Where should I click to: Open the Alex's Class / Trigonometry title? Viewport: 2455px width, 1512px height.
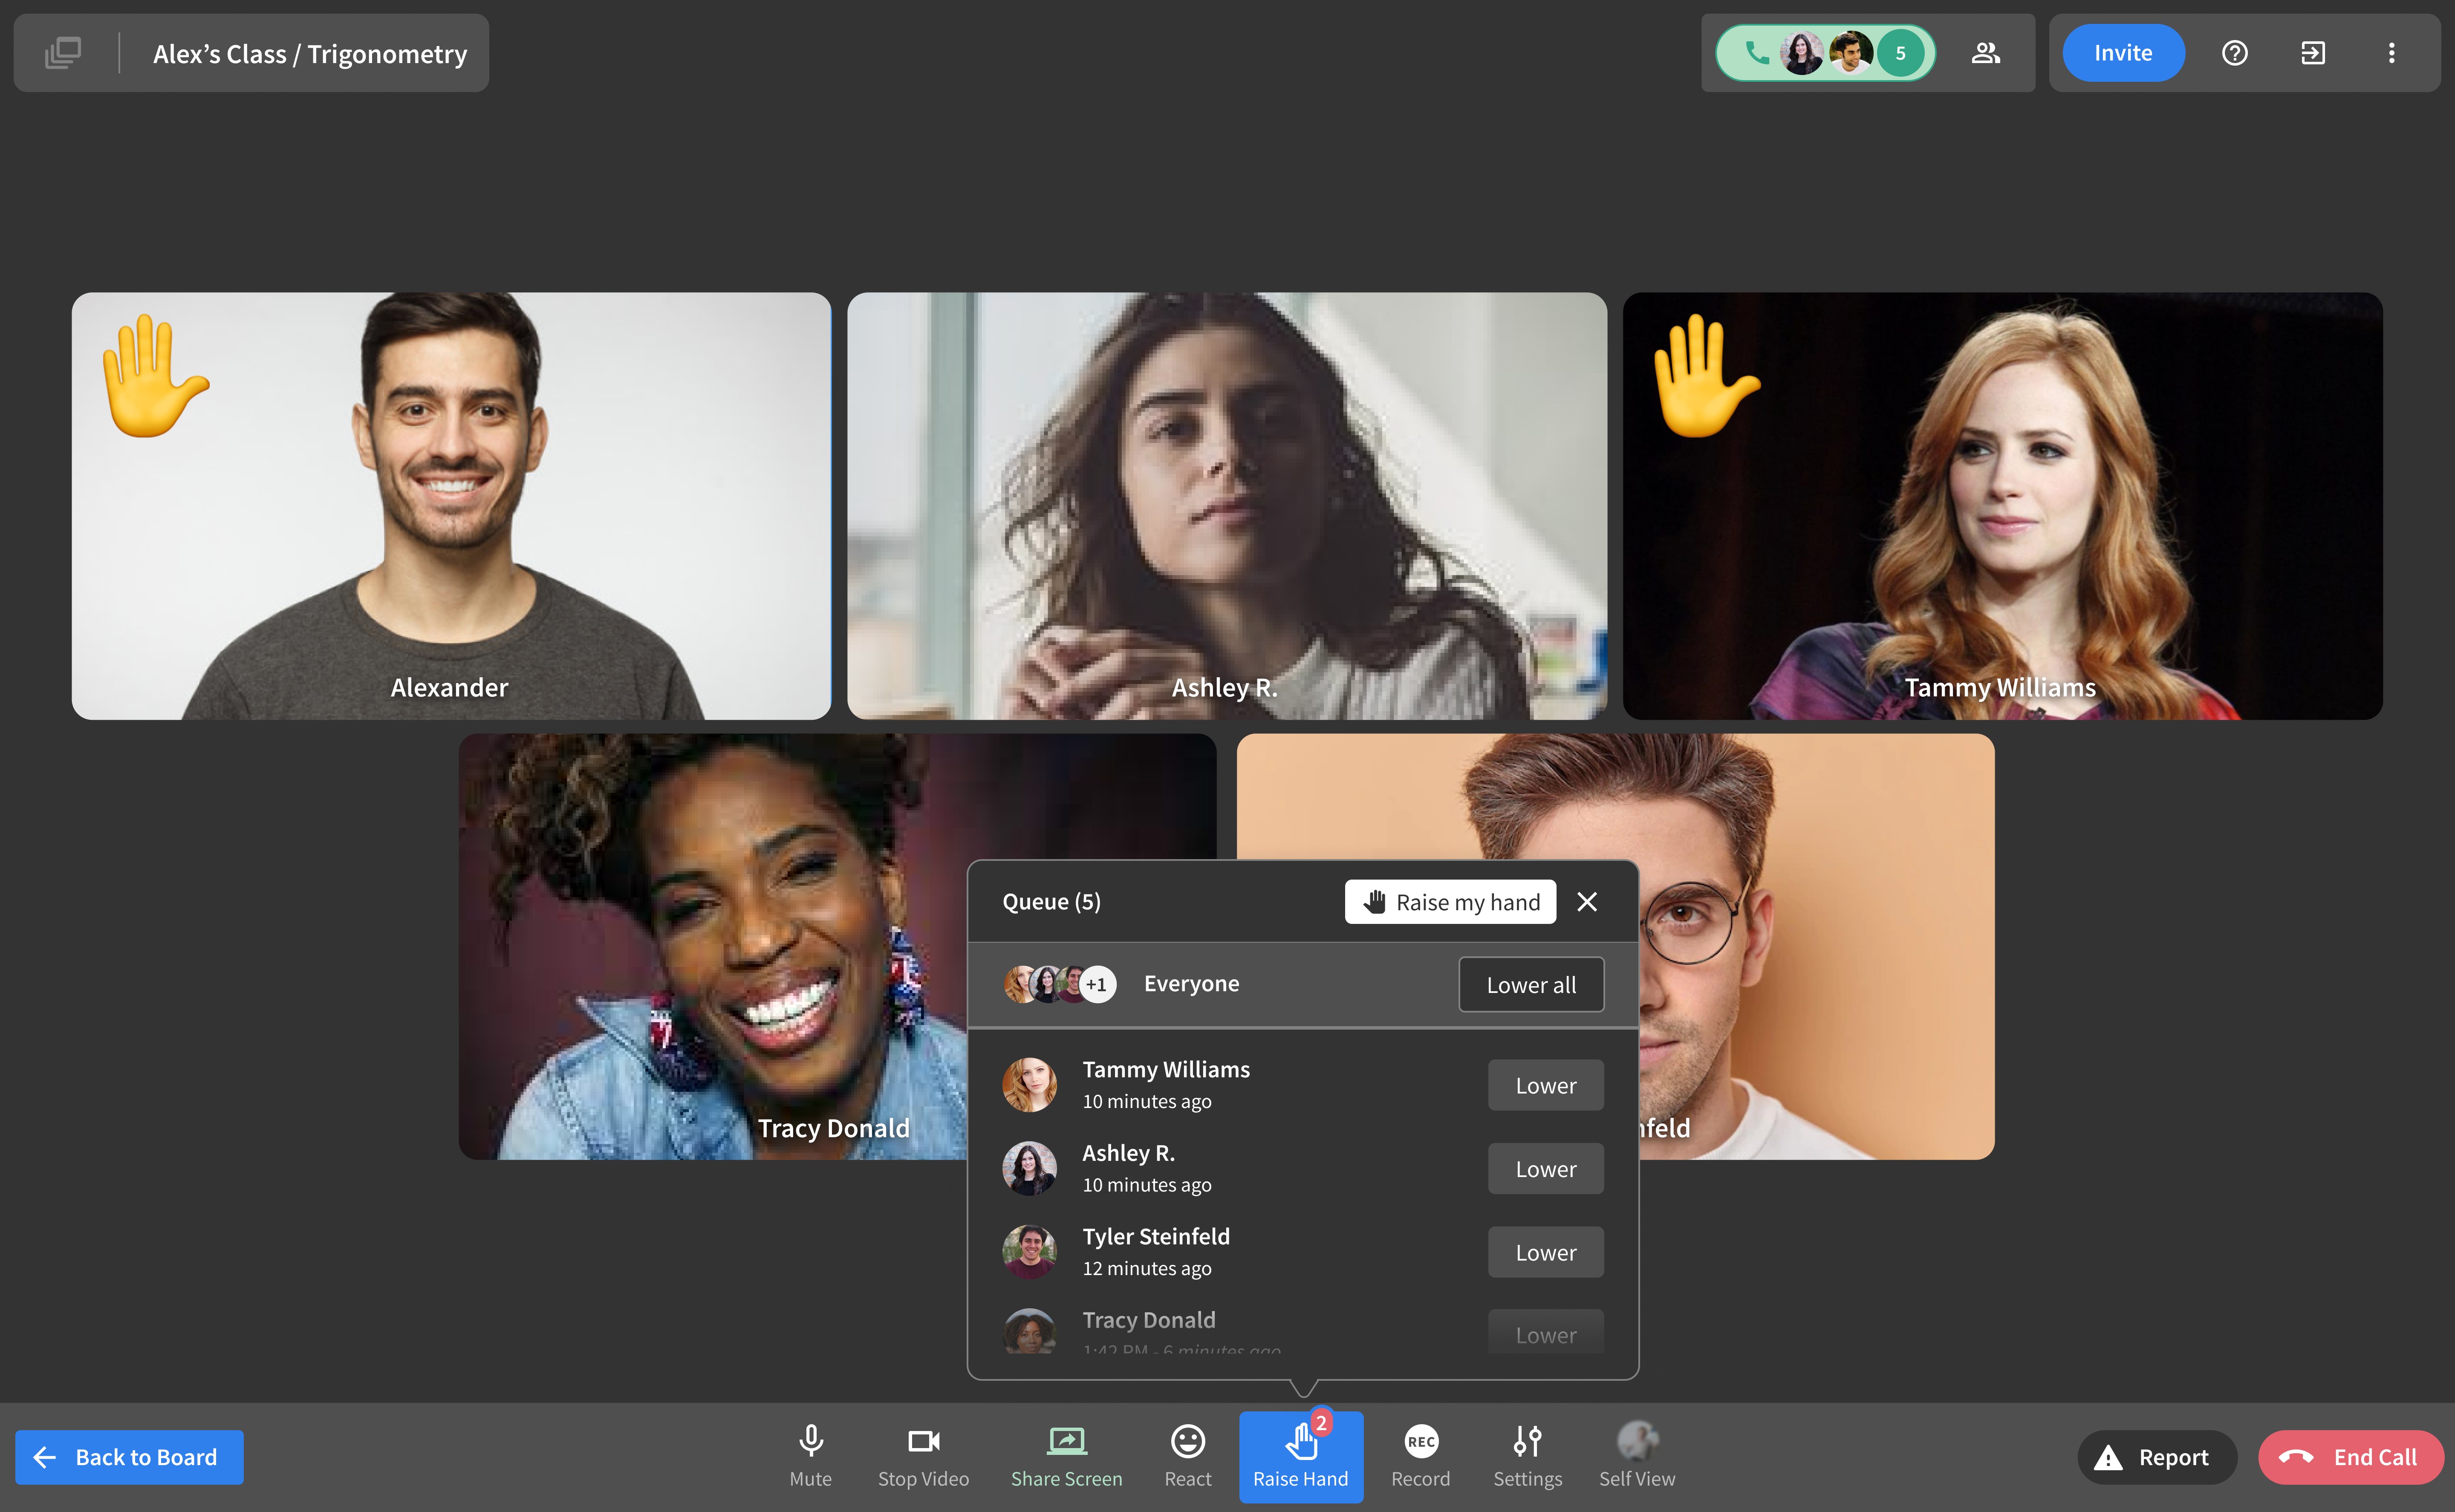(x=310, y=54)
